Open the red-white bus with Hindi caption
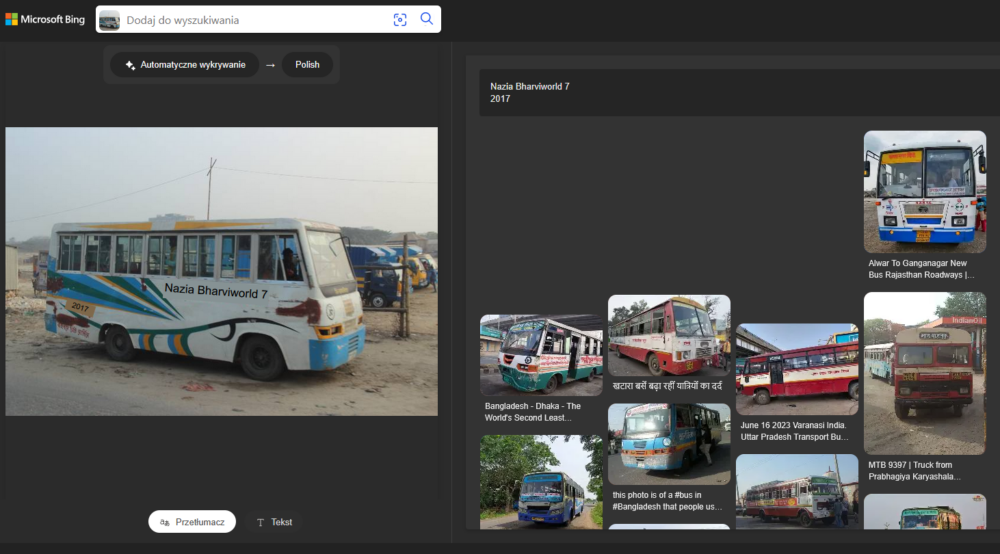Viewport: 1000px width, 554px height. [x=669, y=335]
